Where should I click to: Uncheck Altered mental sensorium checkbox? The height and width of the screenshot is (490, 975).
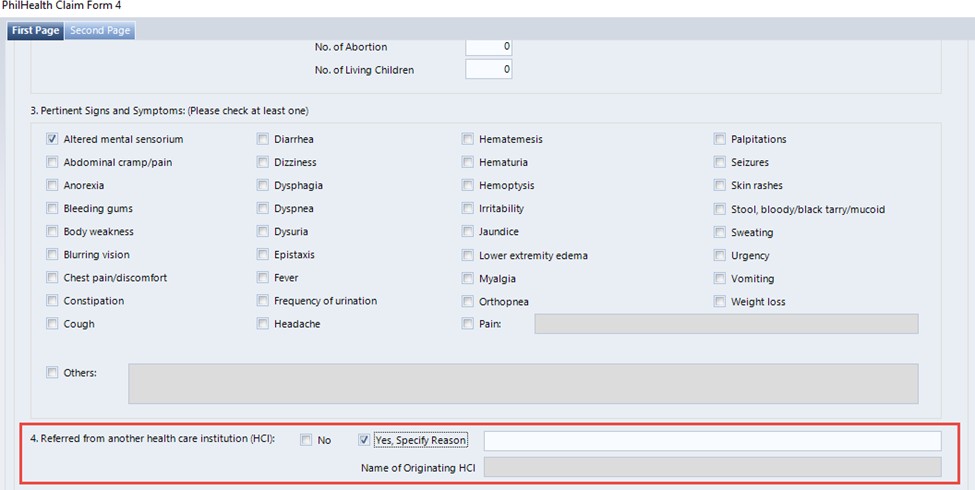tap(53, 140)
